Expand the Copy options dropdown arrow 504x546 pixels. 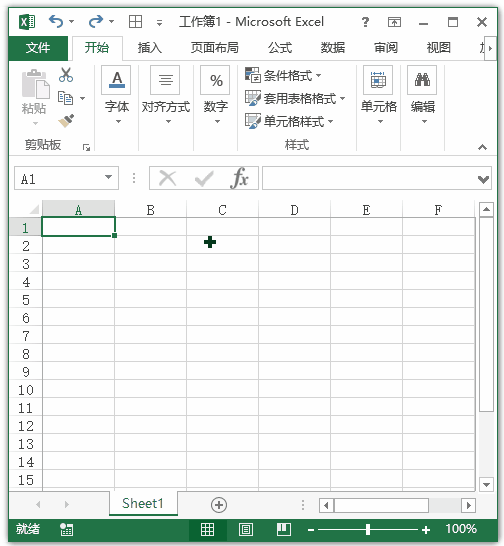click(83, 98)
